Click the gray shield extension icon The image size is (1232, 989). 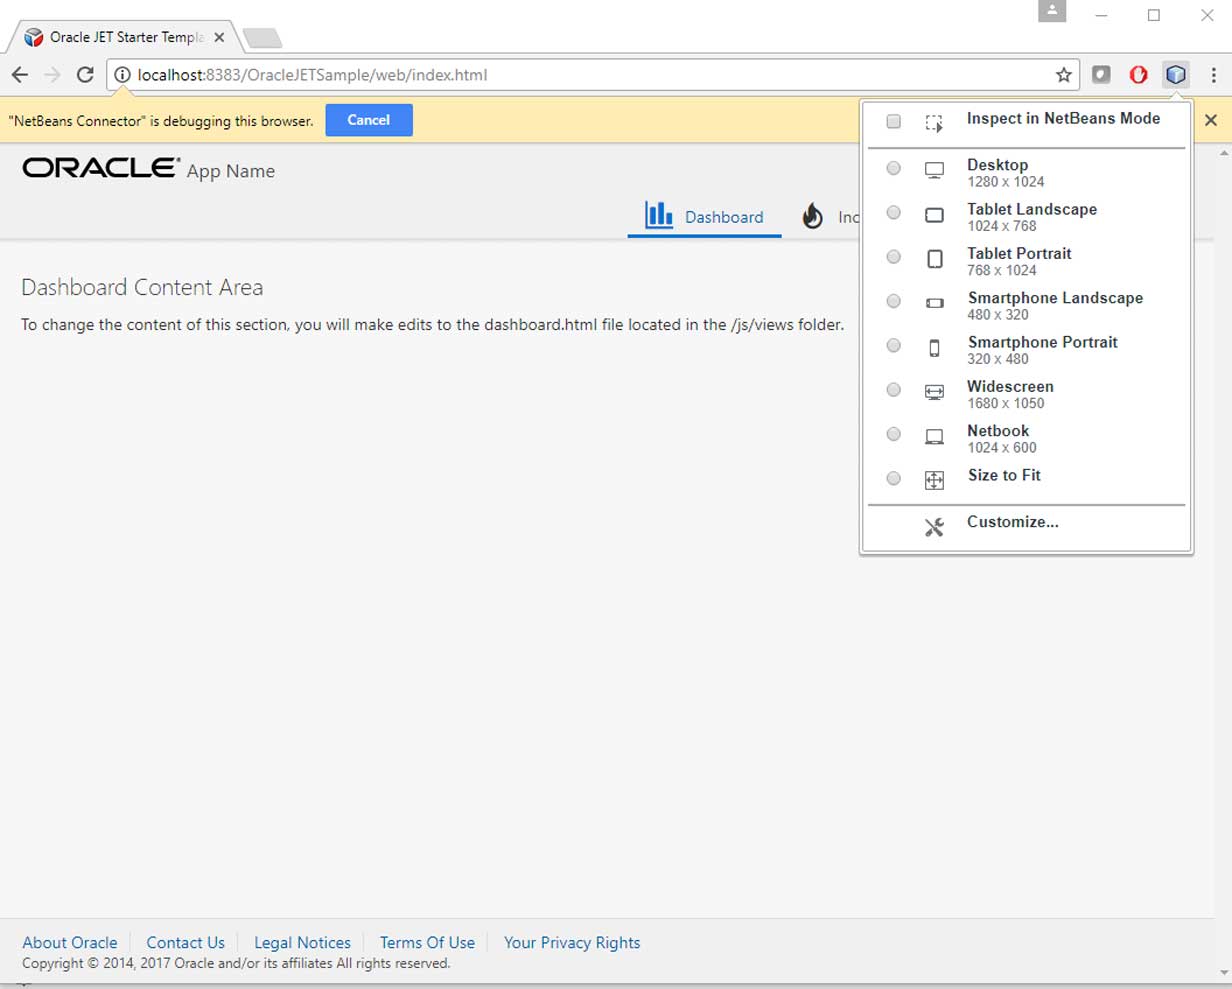point(1101,75)
